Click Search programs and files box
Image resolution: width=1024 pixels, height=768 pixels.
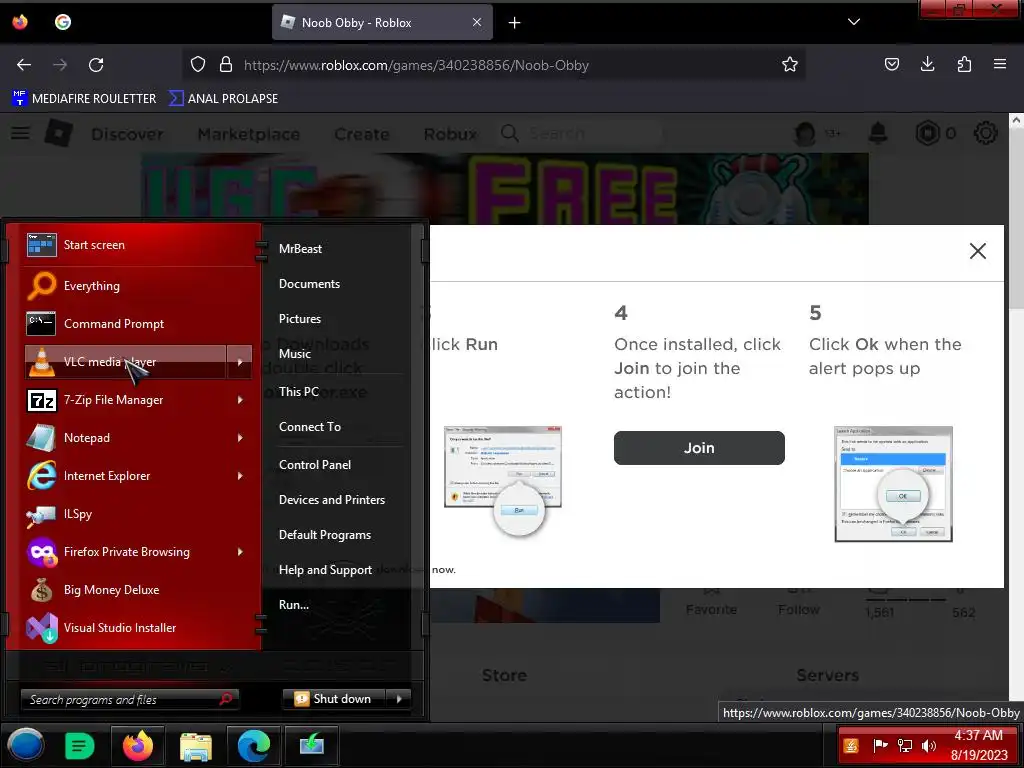point(129,699)
